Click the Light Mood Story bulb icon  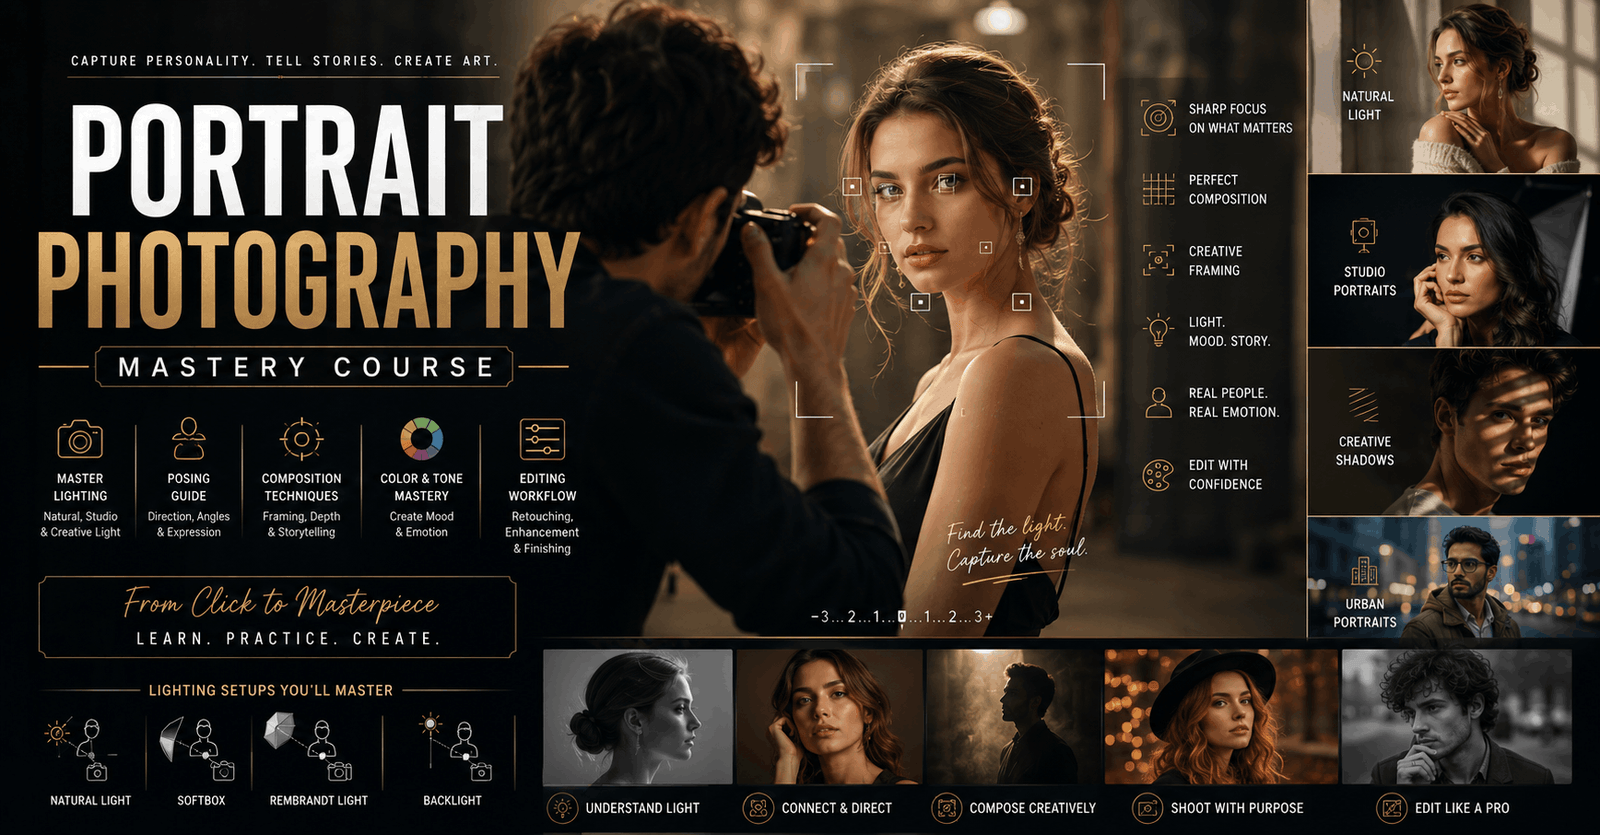coord(1158,330)
